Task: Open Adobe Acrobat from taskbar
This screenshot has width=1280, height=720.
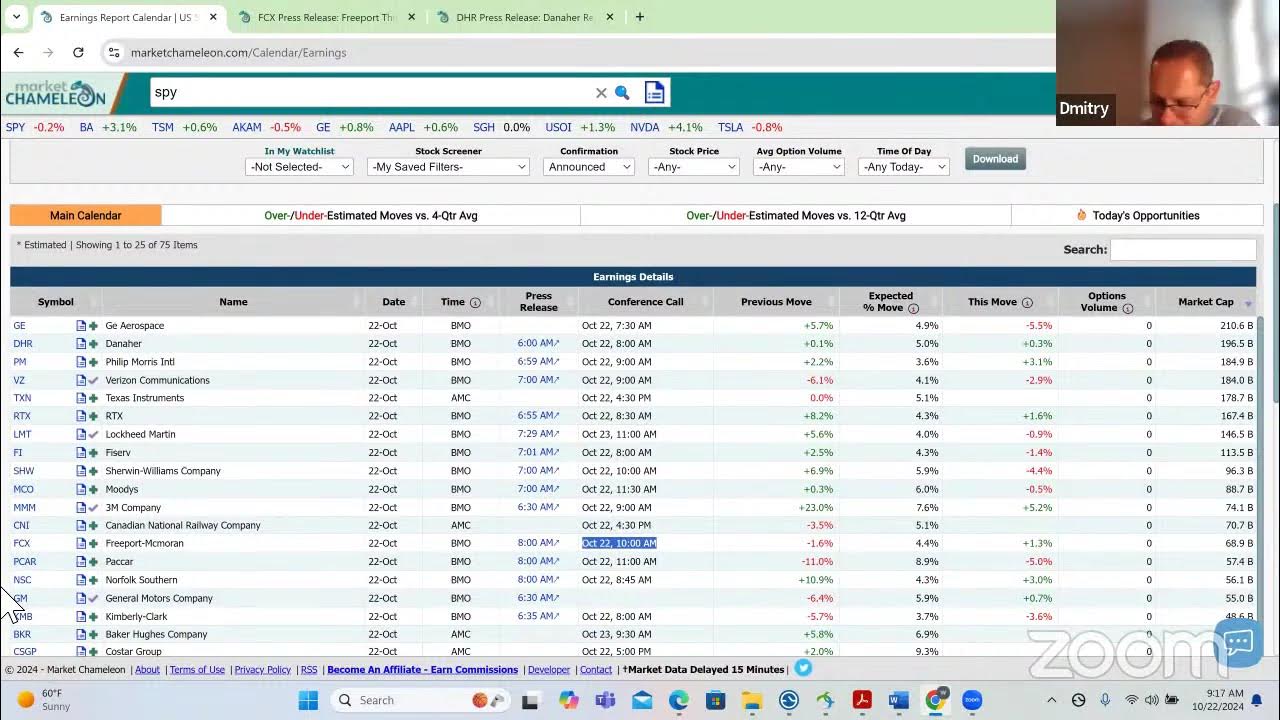Action: click(x=862, y=700)
